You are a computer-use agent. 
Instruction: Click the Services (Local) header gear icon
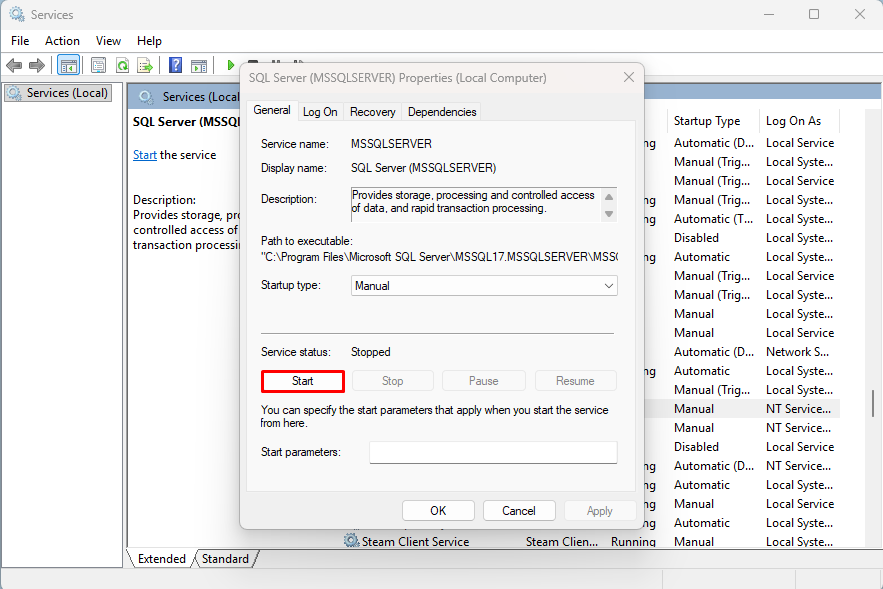(146, 97)
